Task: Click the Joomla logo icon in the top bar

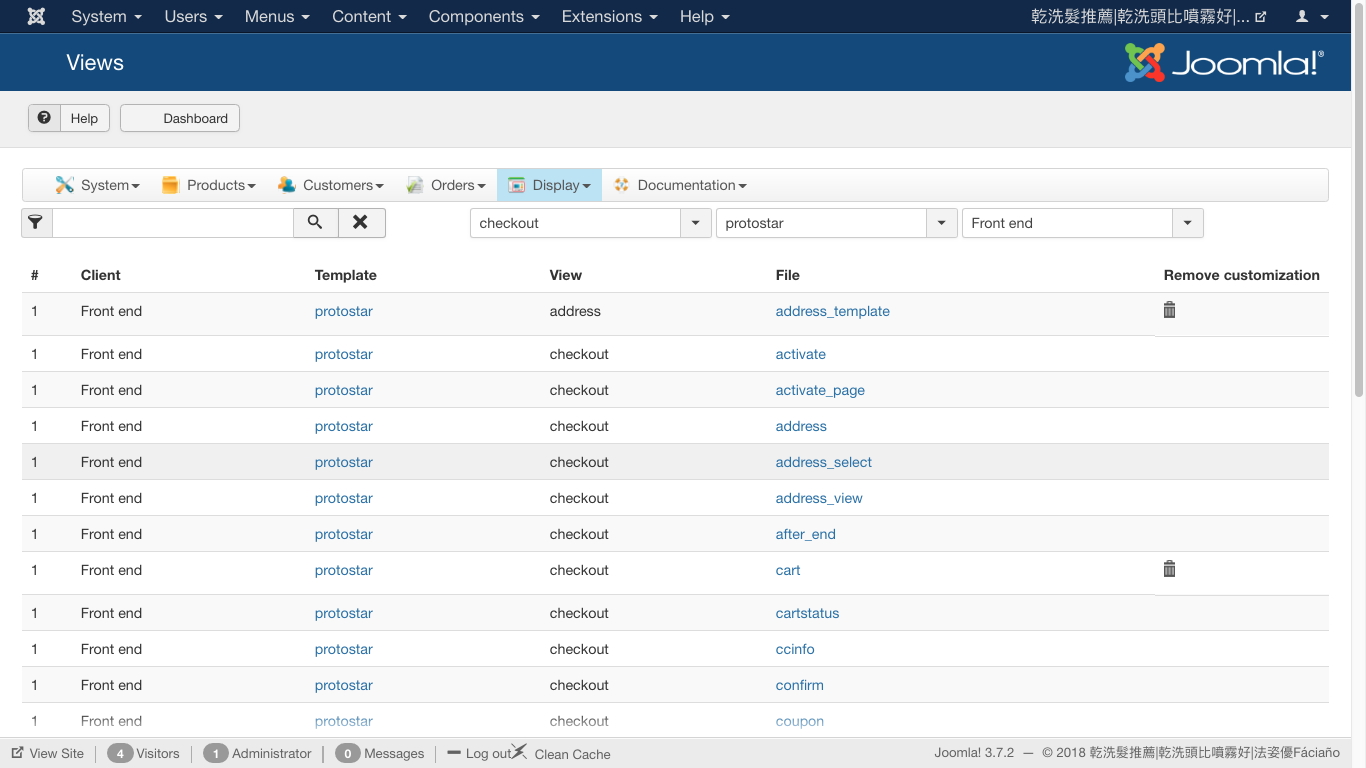Action: [x=36, y=16]
